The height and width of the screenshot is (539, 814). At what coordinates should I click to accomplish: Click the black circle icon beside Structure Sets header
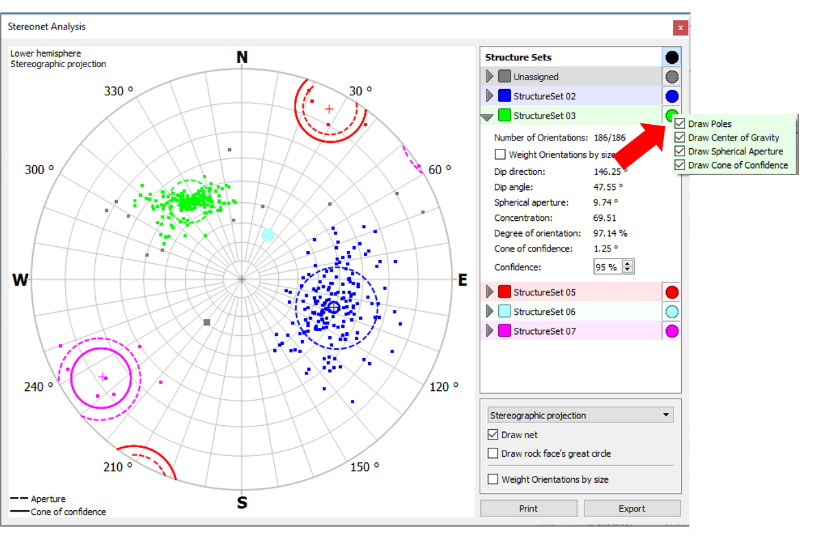671,57
